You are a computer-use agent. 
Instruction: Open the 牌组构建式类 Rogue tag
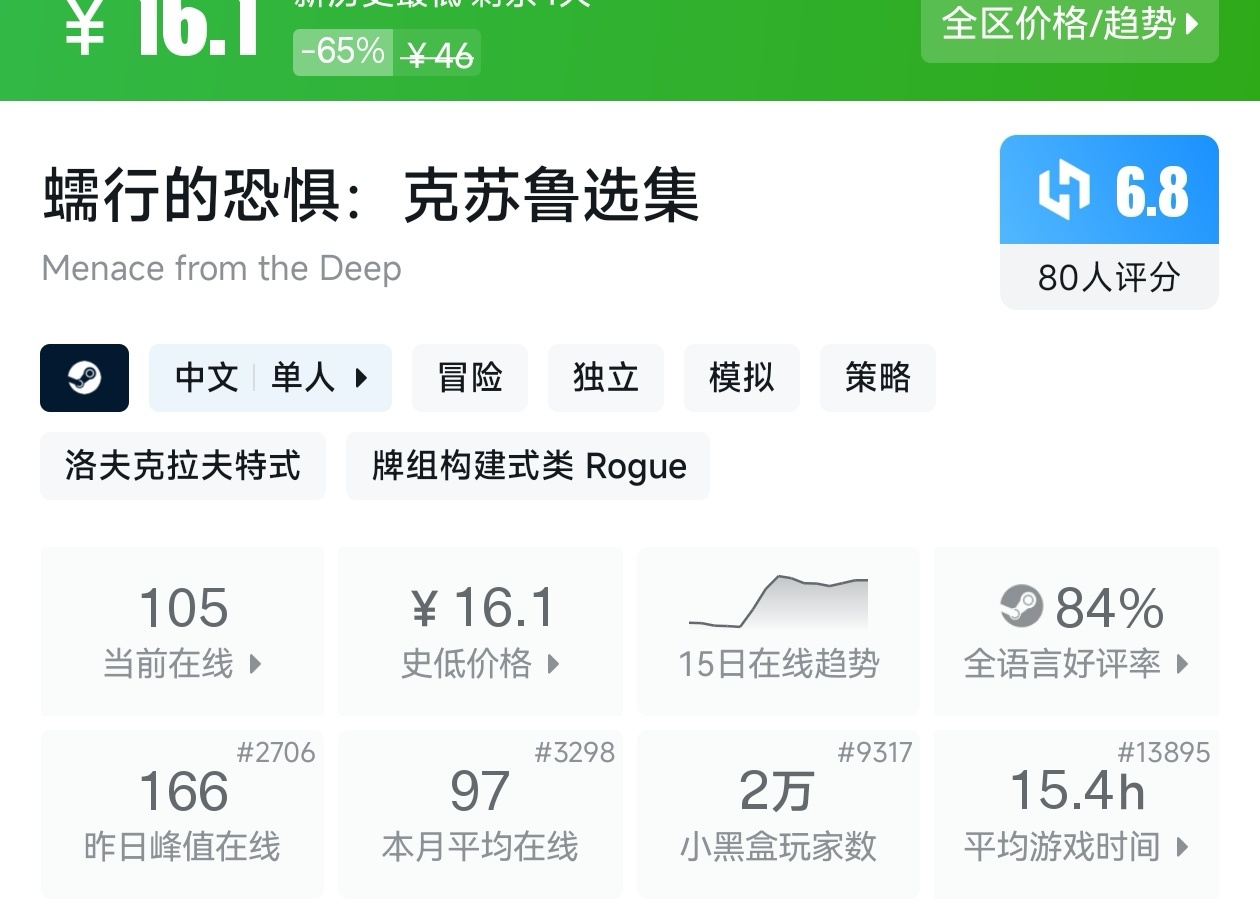[x=528, y=466]
